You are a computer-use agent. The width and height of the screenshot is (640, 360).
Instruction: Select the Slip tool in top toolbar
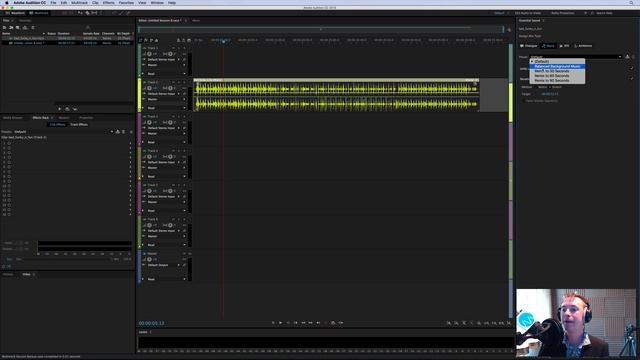[94, 13]
